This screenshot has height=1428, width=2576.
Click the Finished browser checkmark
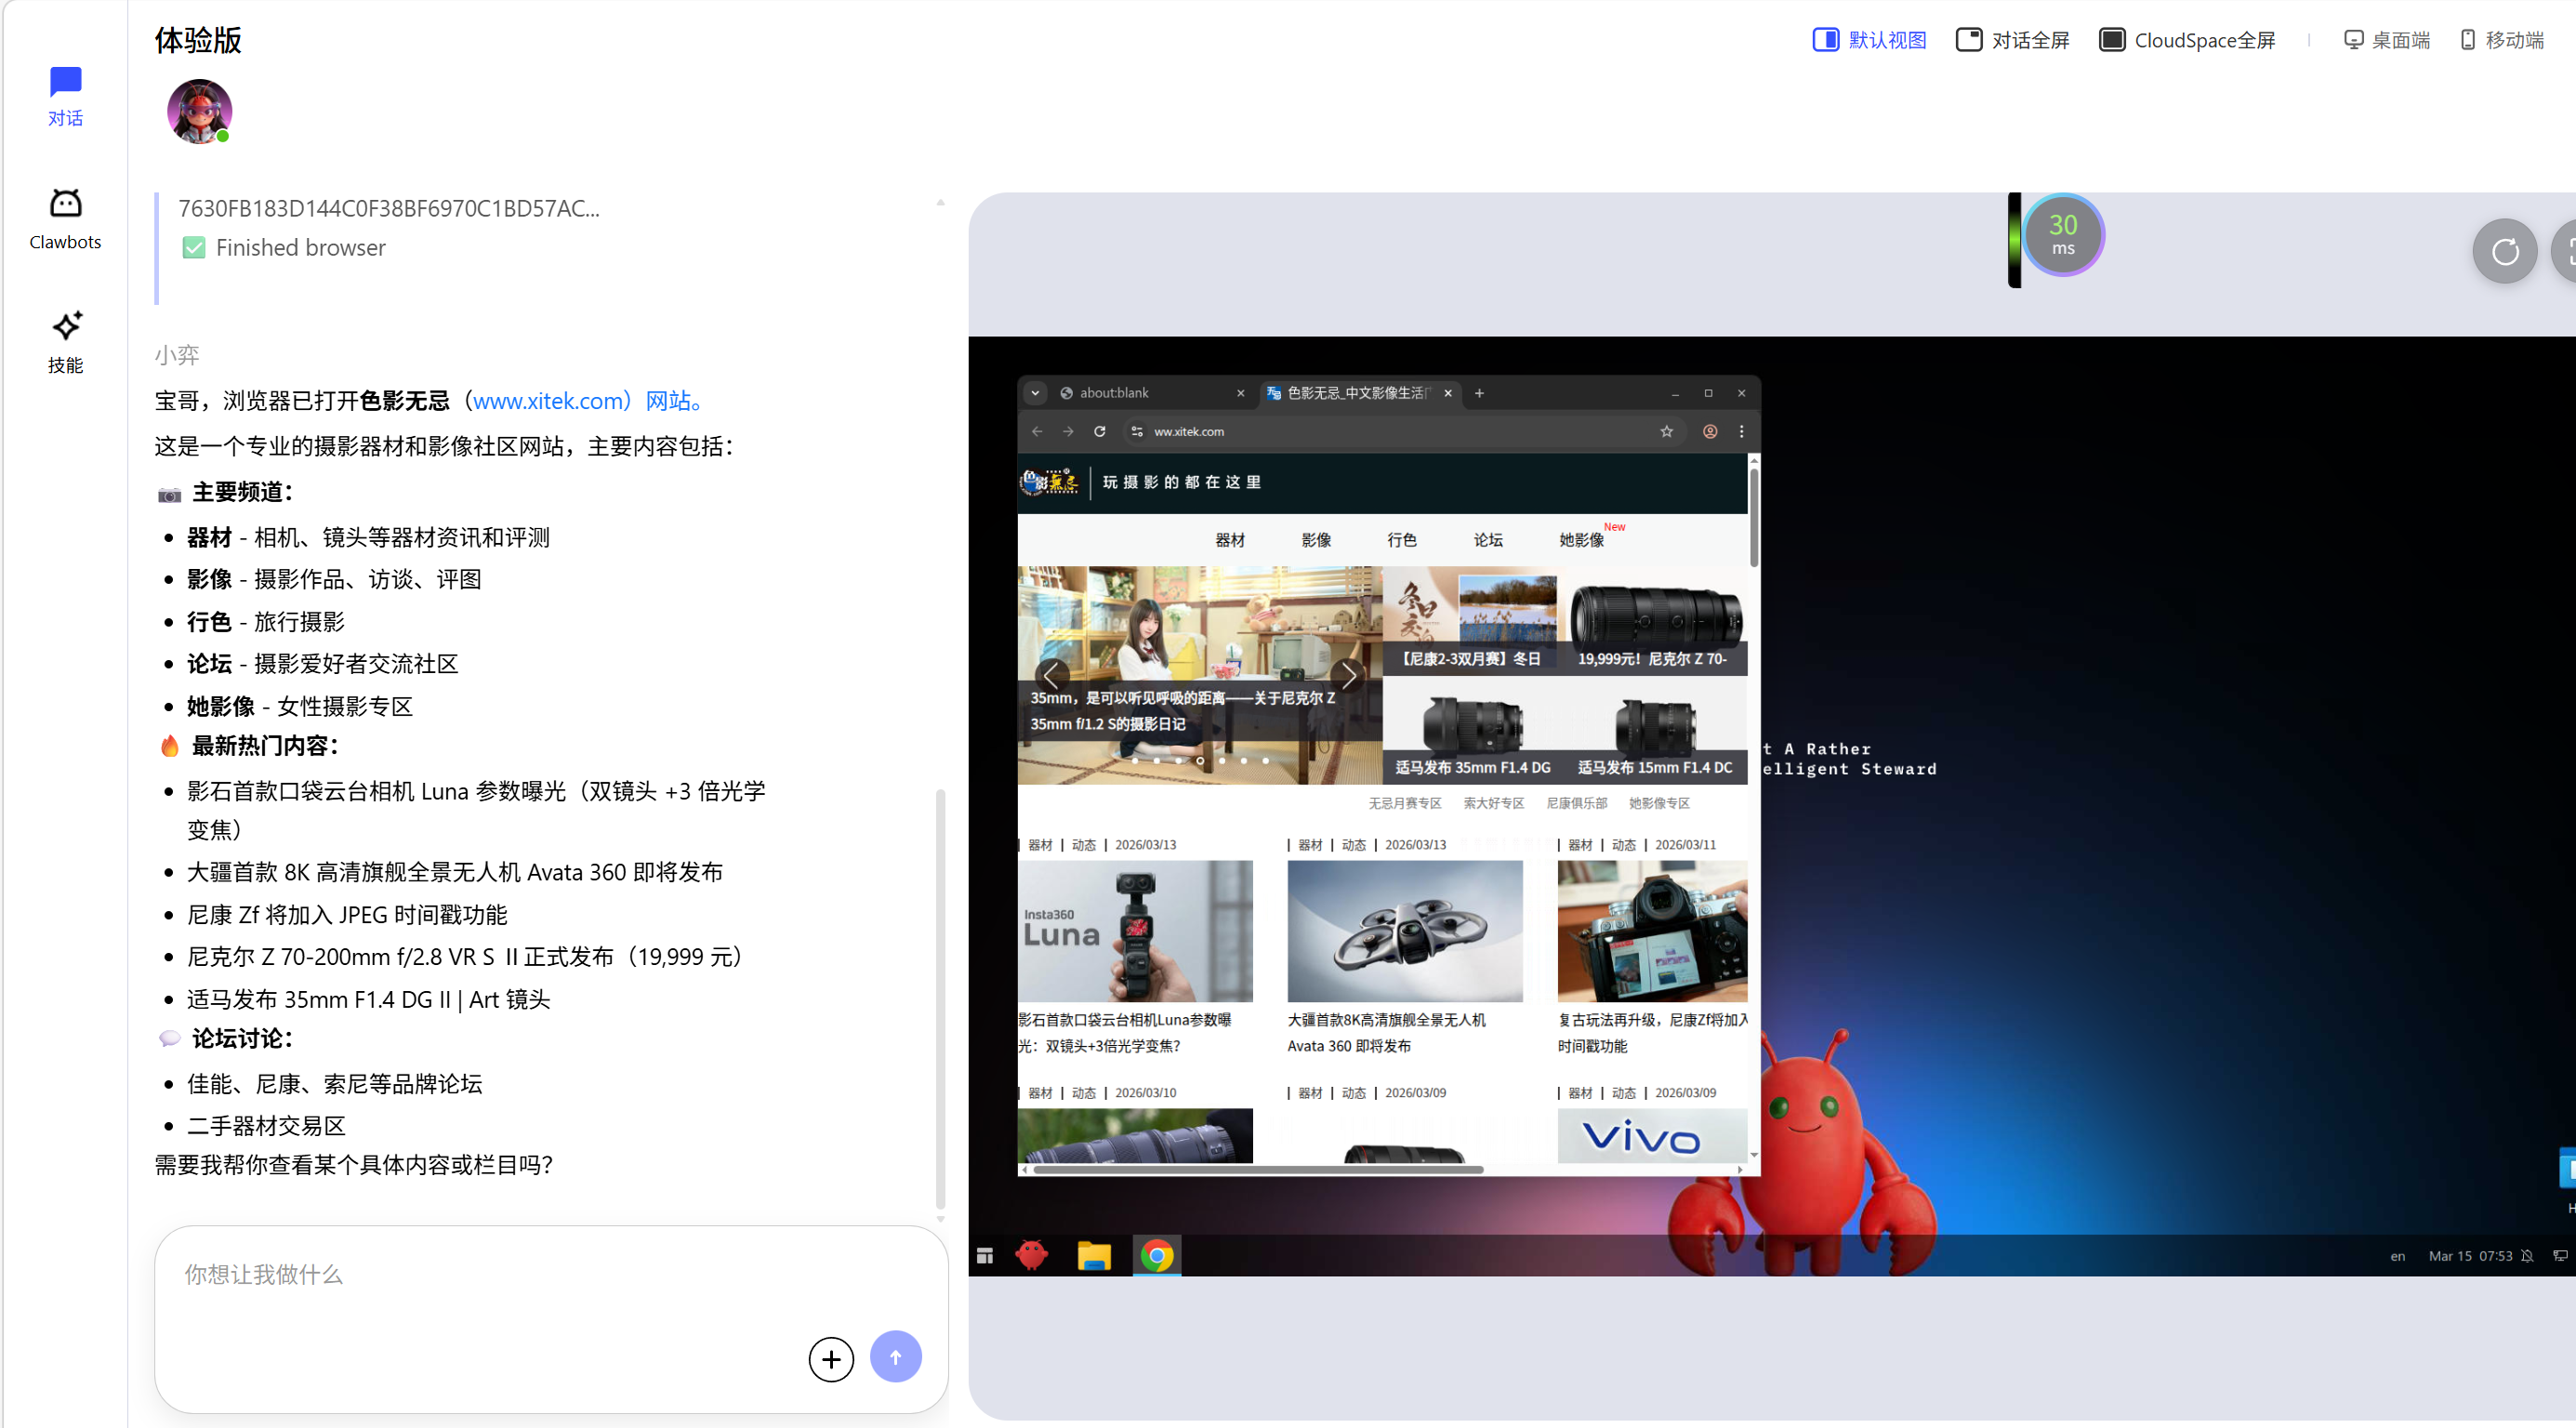(194, 247)
